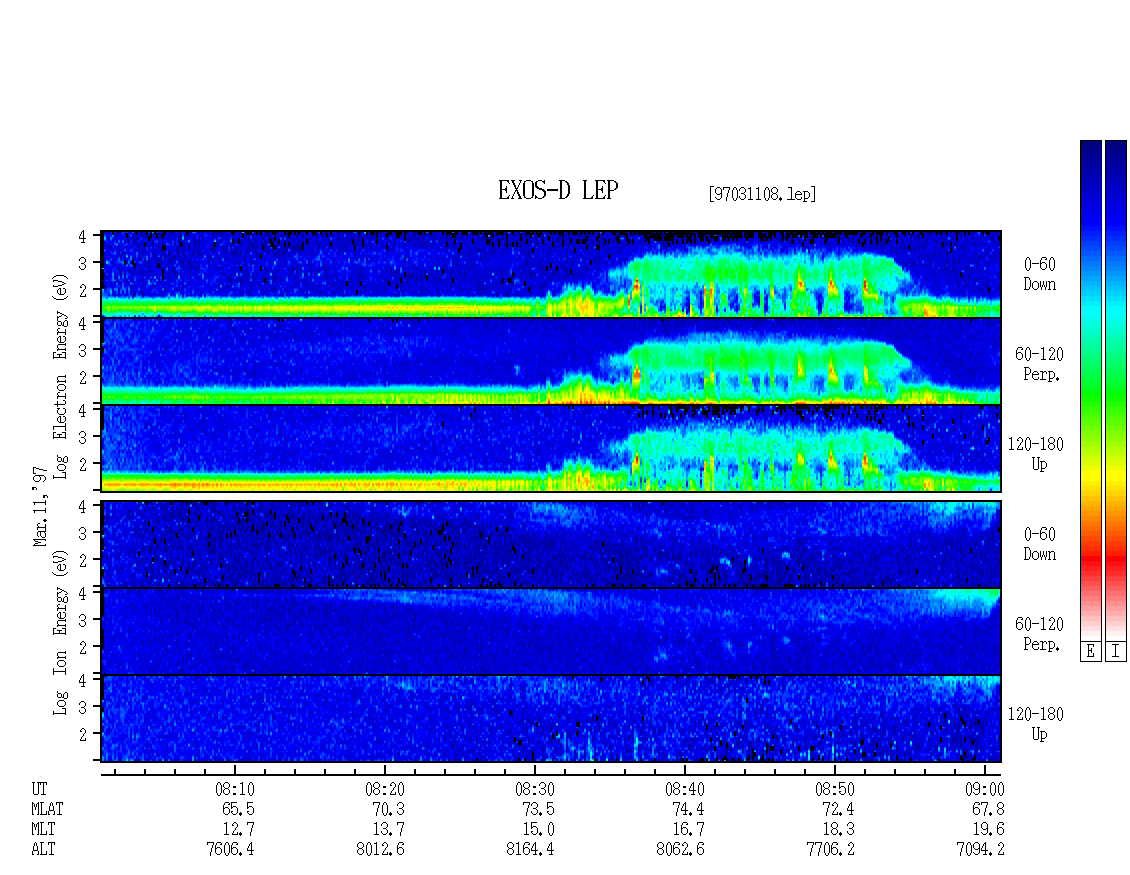1130x875 pixels.
Task: Click MLT value 19.6
Action: (x=987, y=830)
